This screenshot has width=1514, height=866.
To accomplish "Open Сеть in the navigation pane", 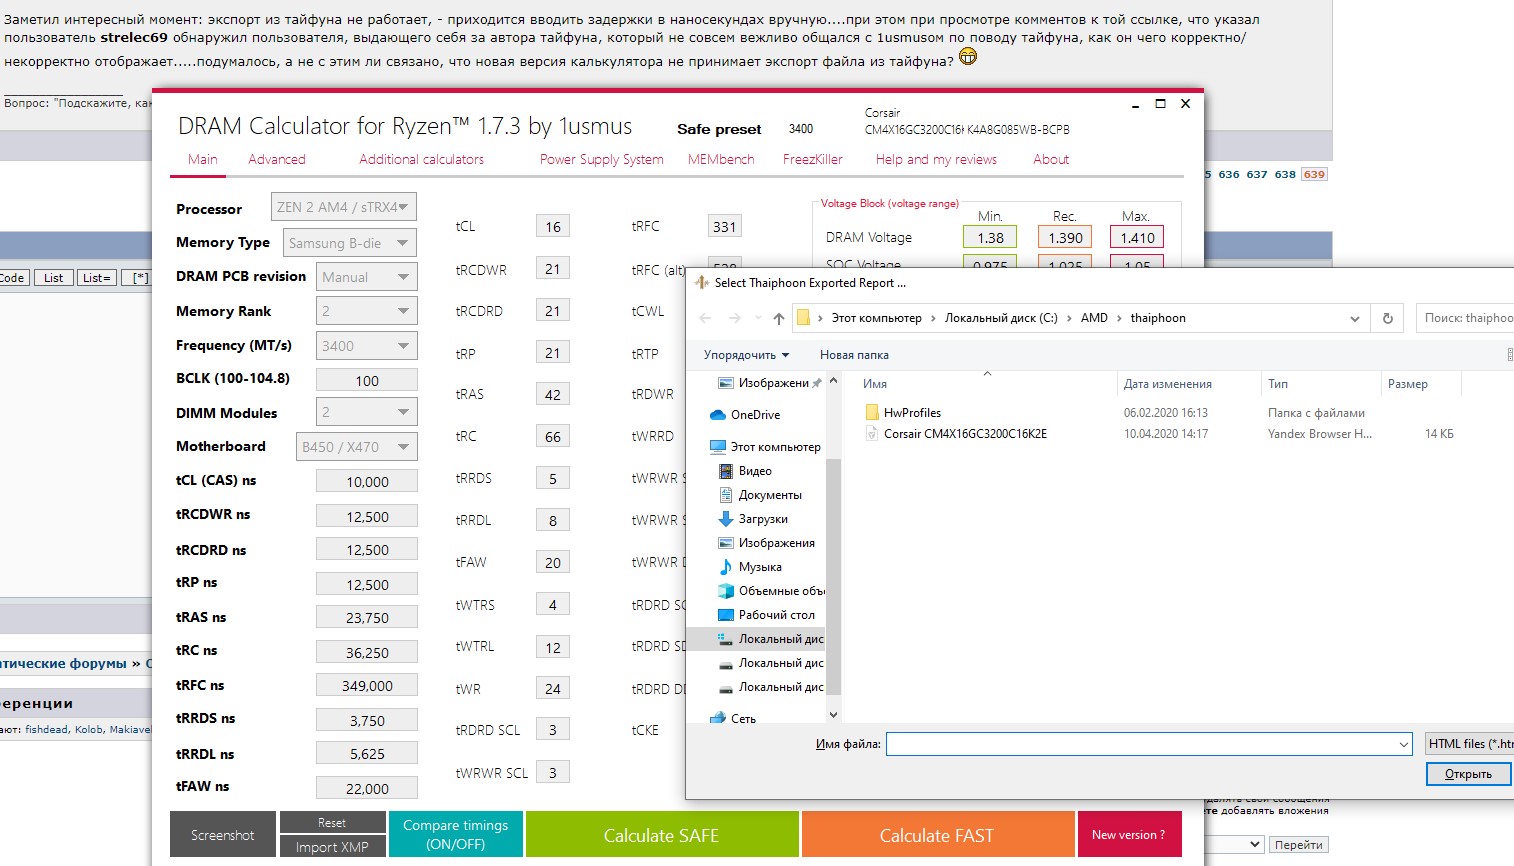I will tap(733, 719).
